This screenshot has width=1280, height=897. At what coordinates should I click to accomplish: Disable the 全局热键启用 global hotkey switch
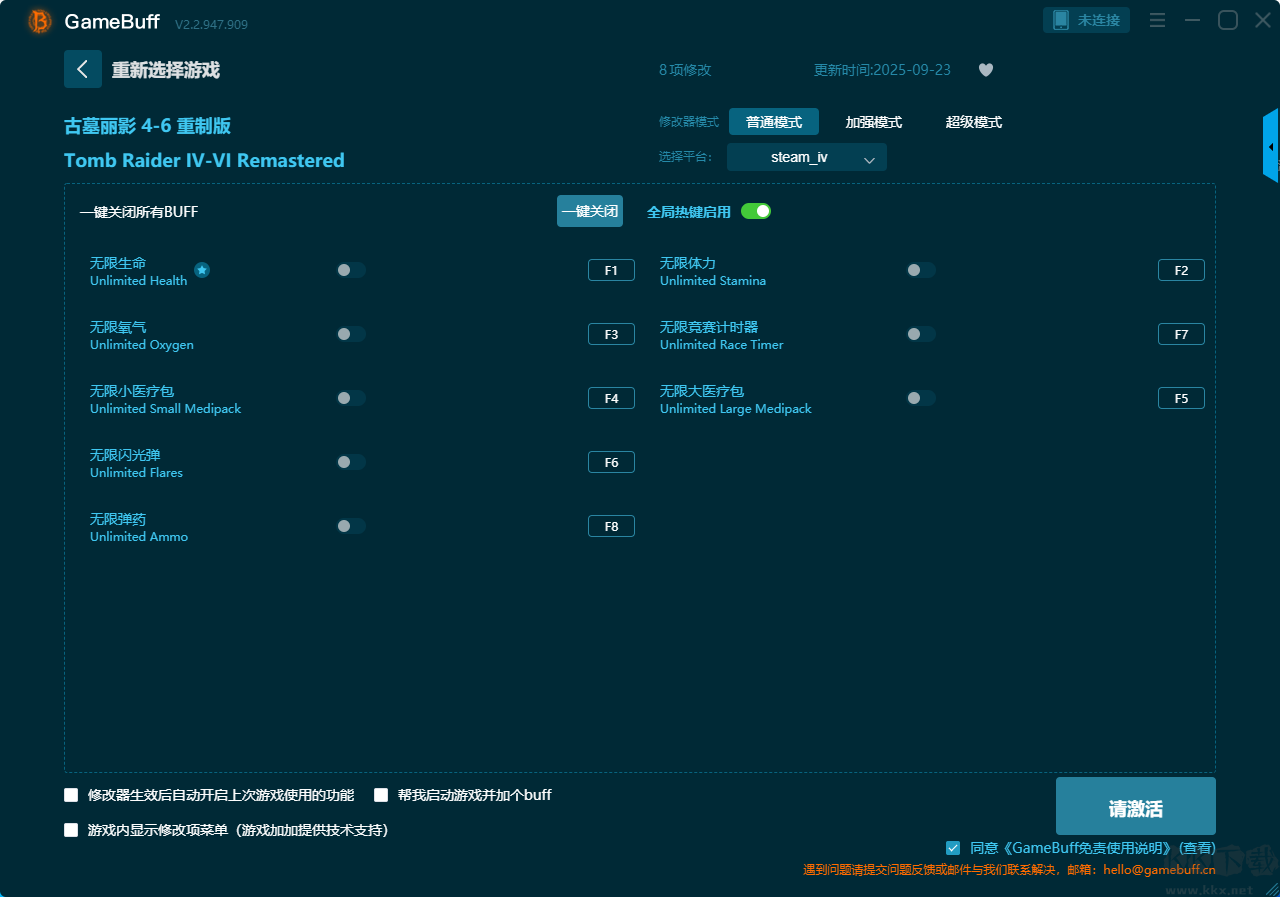(x=756, y=211)
